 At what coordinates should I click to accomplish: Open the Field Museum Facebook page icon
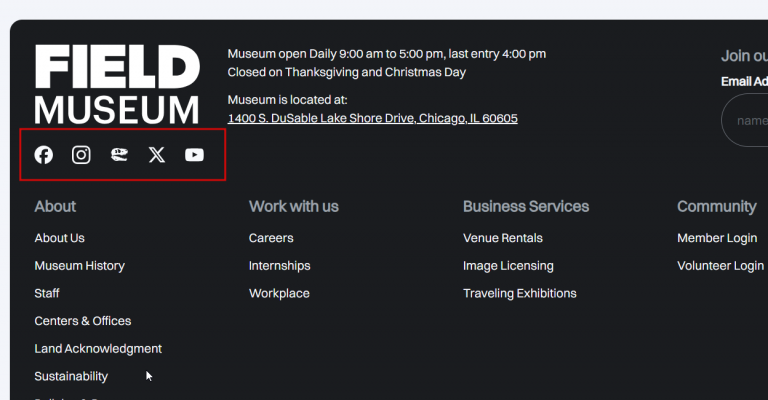coord(44,155)
